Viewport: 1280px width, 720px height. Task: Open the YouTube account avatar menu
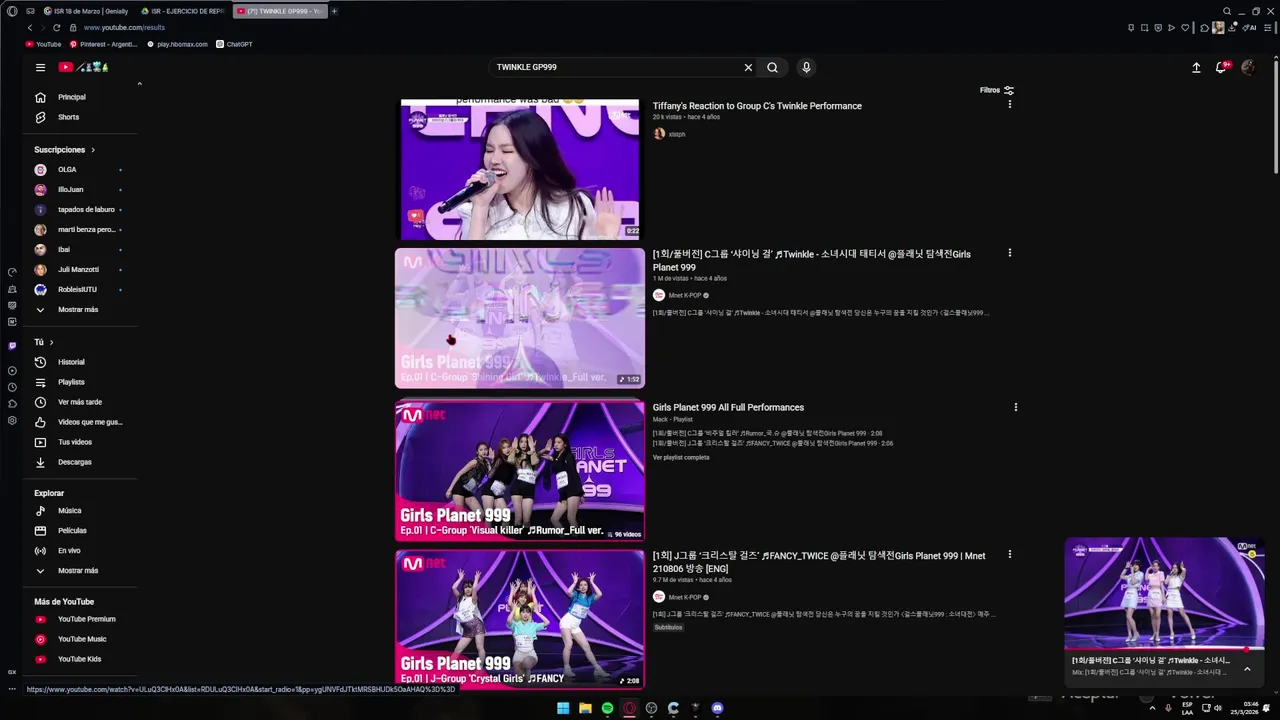(x=1248, y=67)
